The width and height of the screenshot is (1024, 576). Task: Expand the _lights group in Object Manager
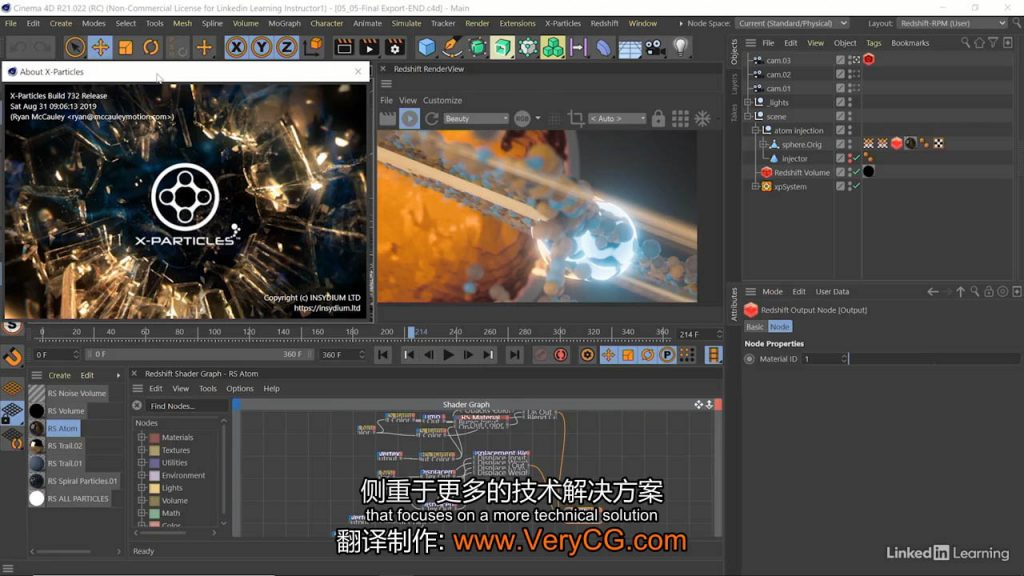[748, 103]
